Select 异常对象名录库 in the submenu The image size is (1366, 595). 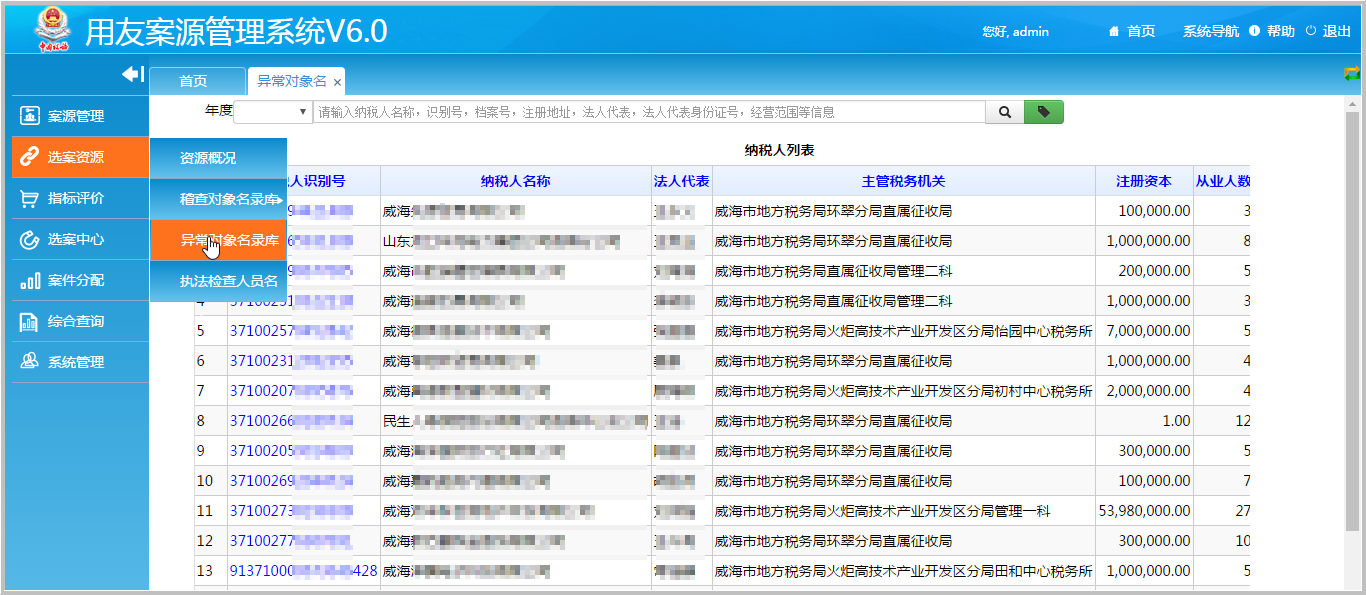[x=218, y=240]
